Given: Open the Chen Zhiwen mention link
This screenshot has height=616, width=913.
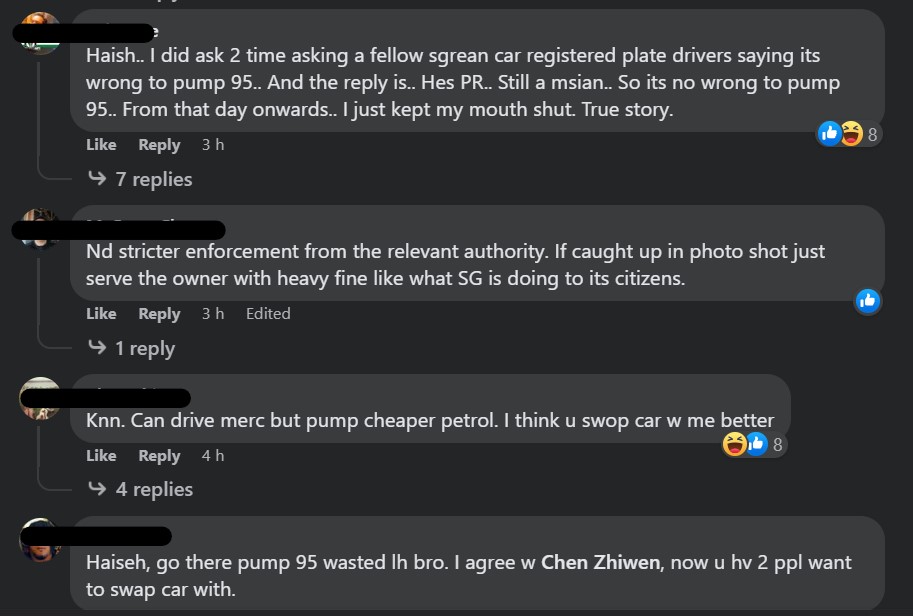Looking at the screenshot, I should [600, 562].
